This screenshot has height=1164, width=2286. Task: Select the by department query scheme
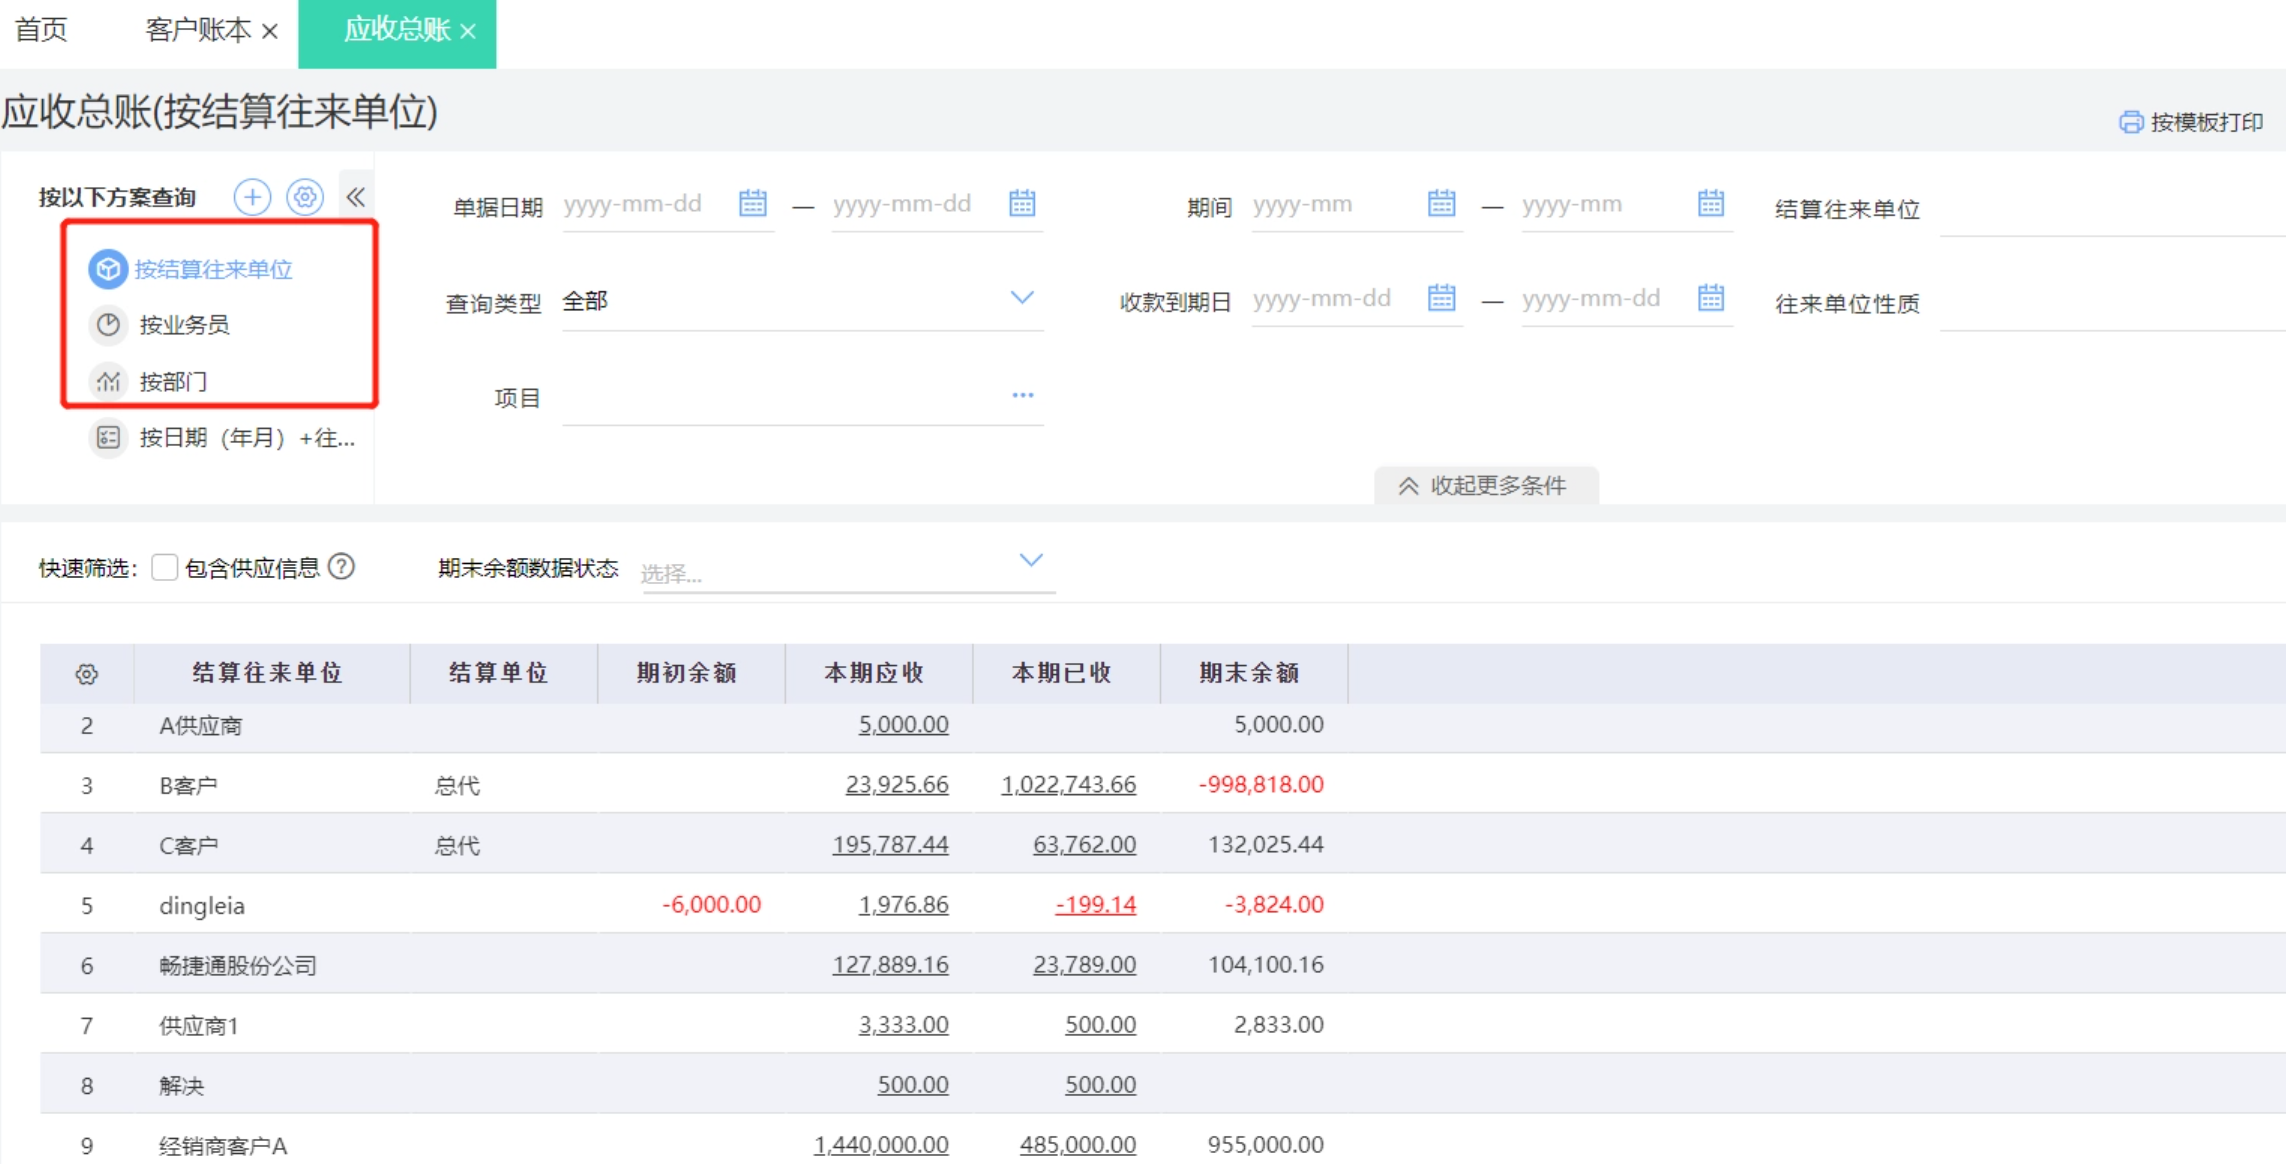173,382
